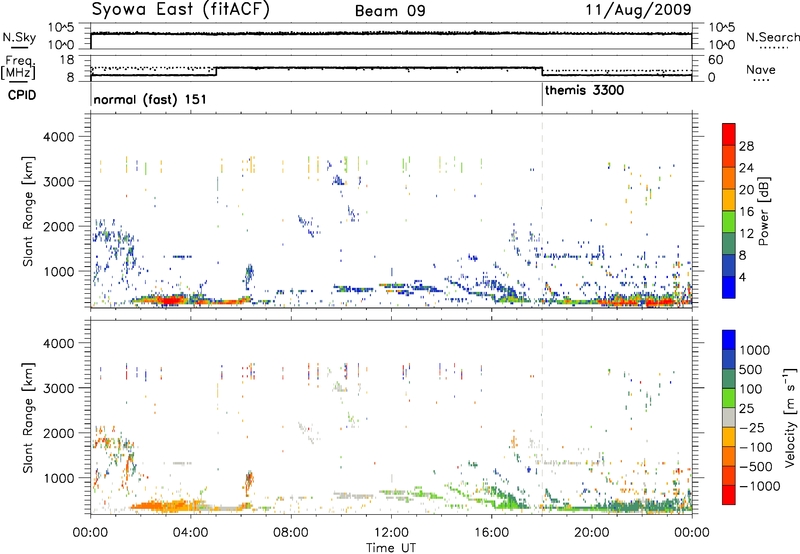Image resolution: width=800 pixels, height=554 pixels.
Task: Click the 16:00 time tick label
Action: click(491, 533)
